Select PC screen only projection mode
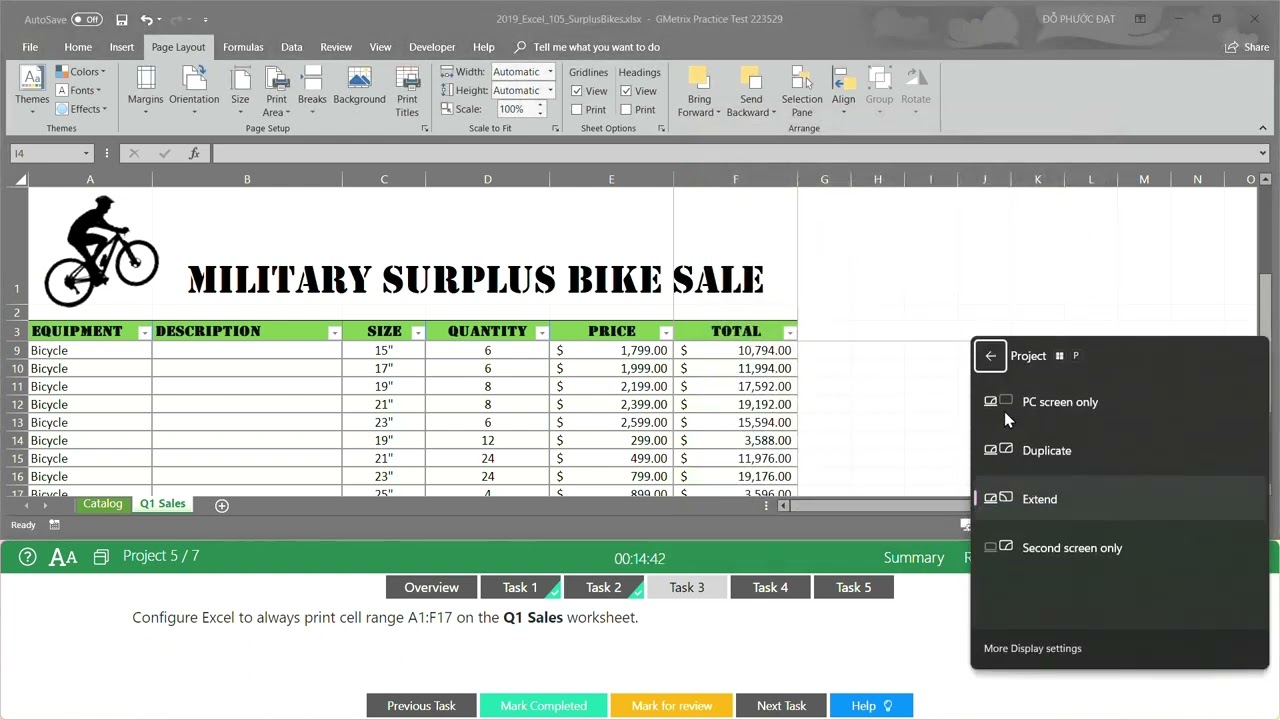 [1120, 402]
